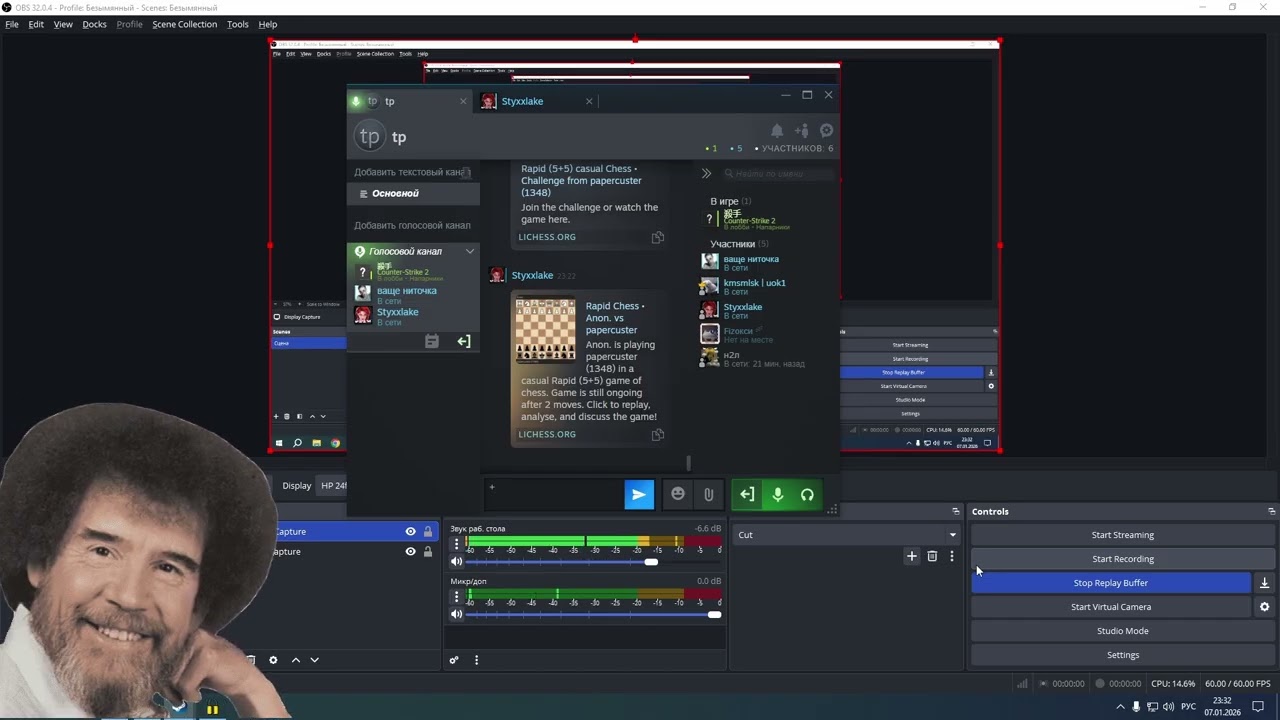The width and height of the screenshot is (1280, 720).
Task: Open the Cut transition dropdown
Action: 847,535
